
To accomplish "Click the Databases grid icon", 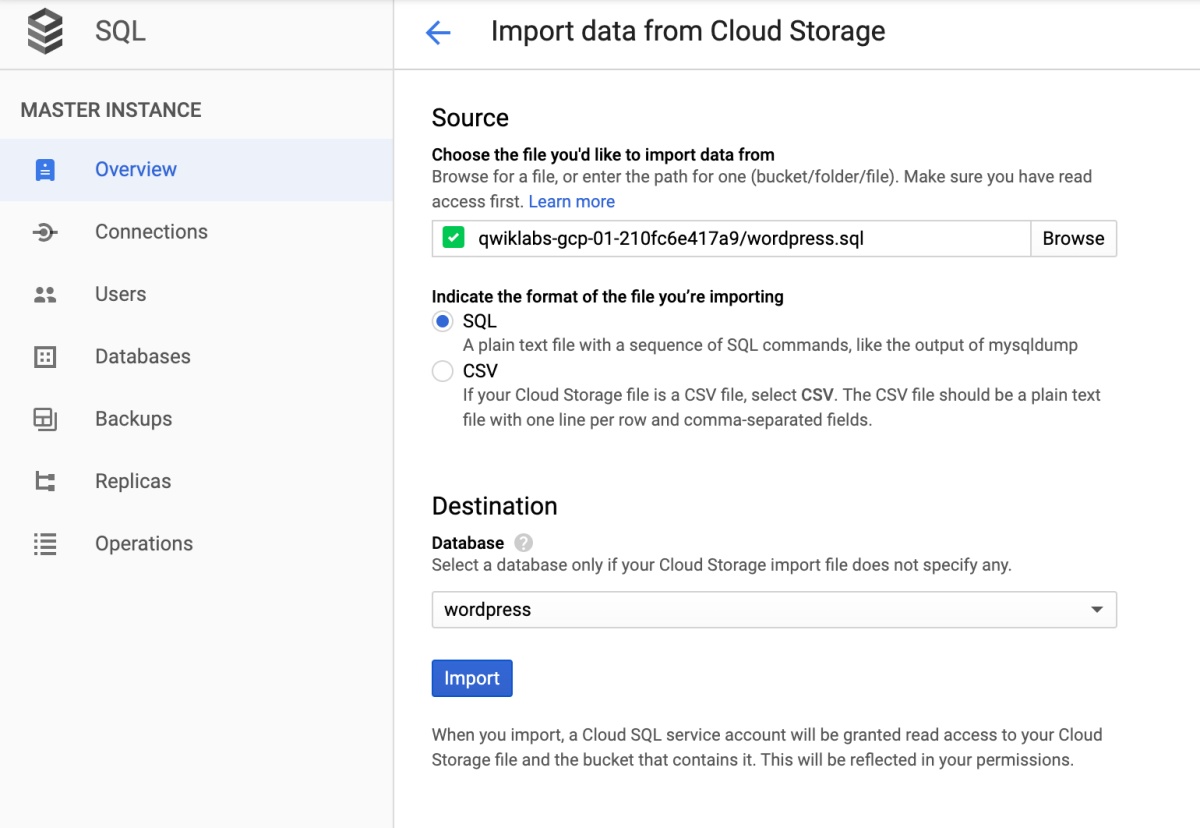I will 43,356.
